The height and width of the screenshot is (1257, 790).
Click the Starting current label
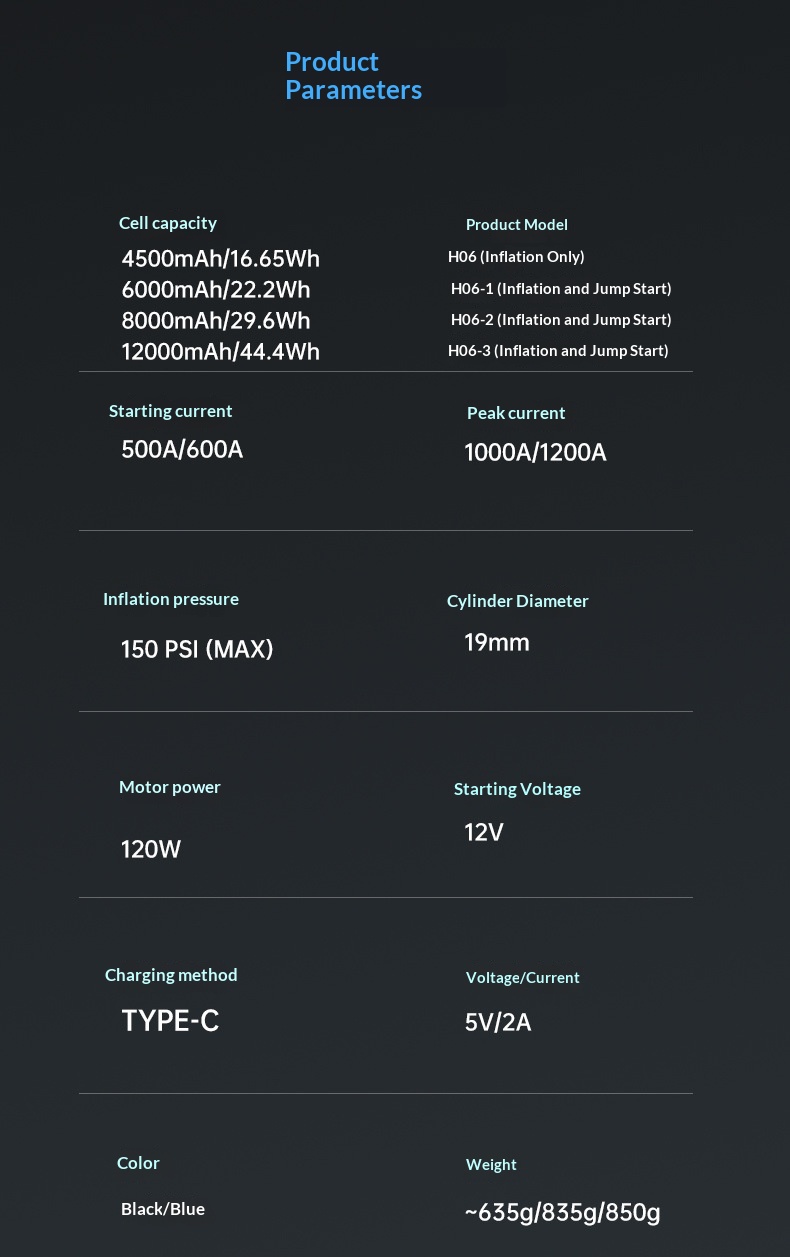click(x=170, y=411)
